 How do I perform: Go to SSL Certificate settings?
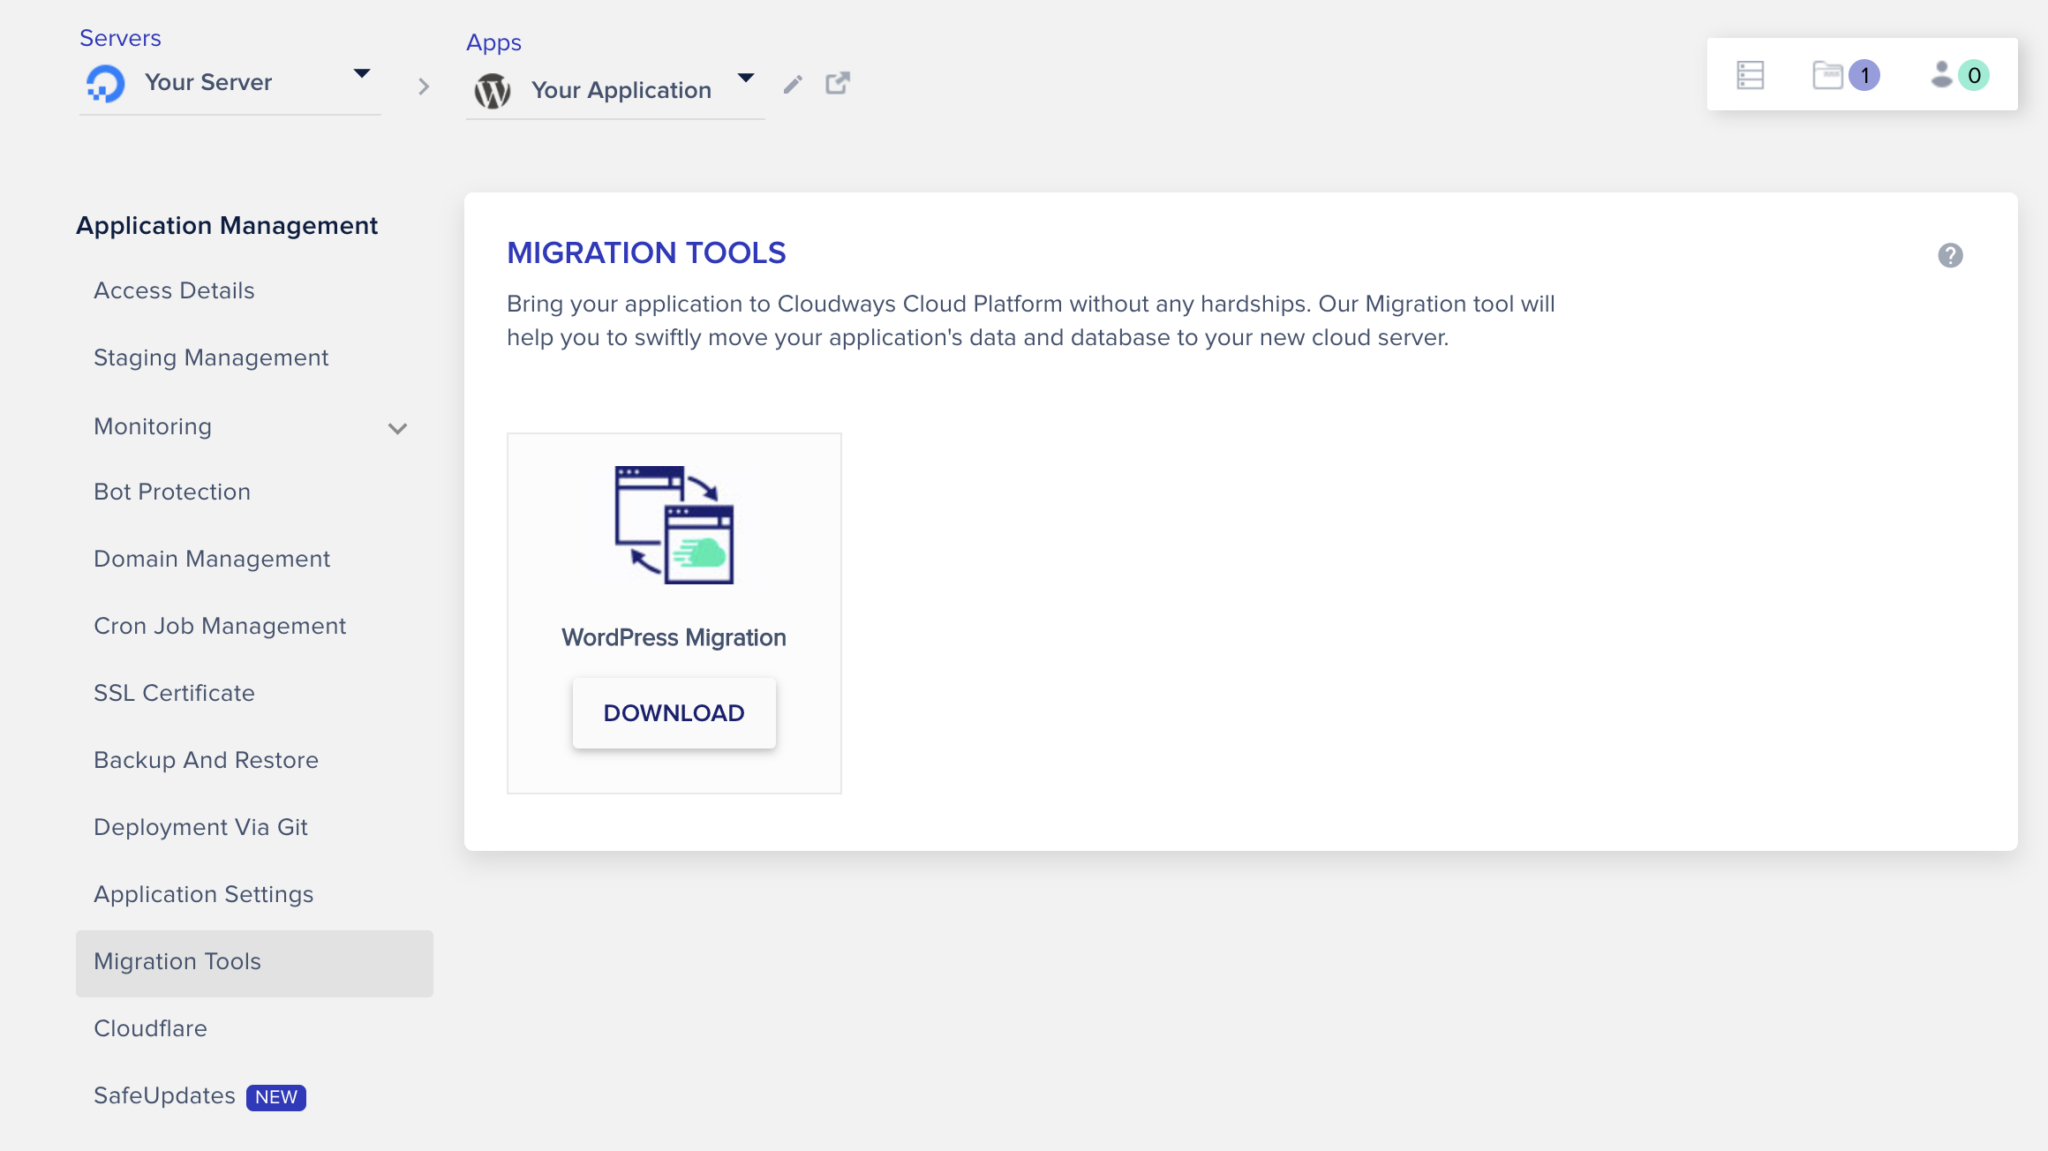point(174,693)
